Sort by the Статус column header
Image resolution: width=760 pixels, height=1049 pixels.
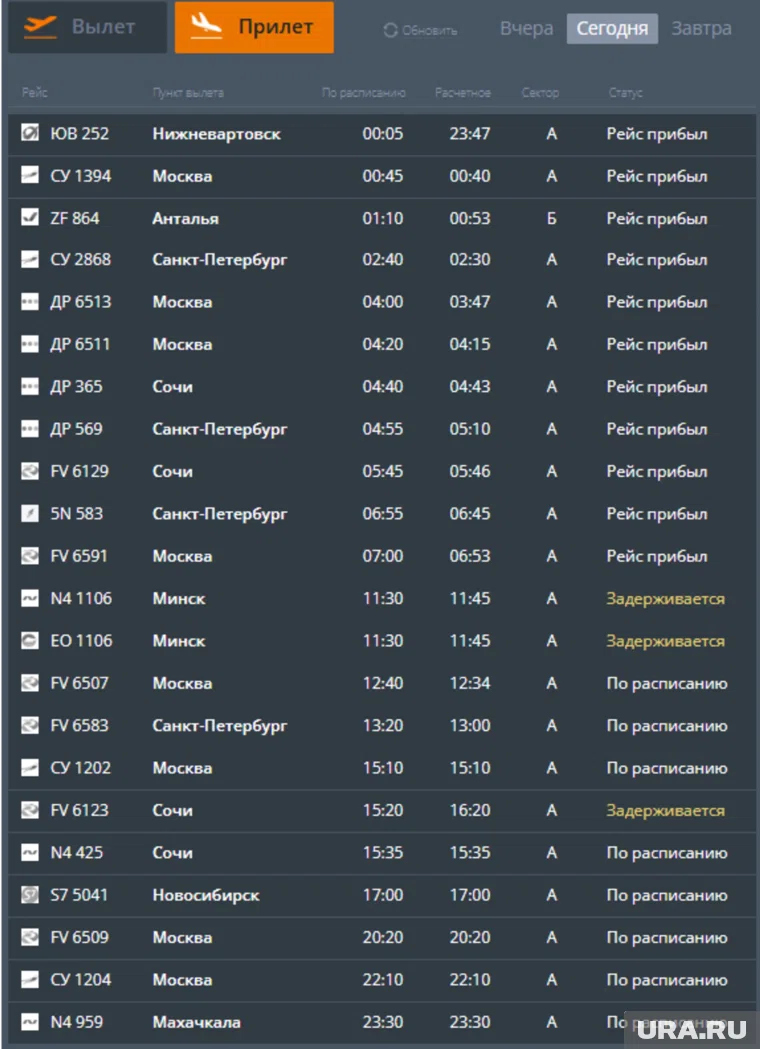tap(625, 93)
